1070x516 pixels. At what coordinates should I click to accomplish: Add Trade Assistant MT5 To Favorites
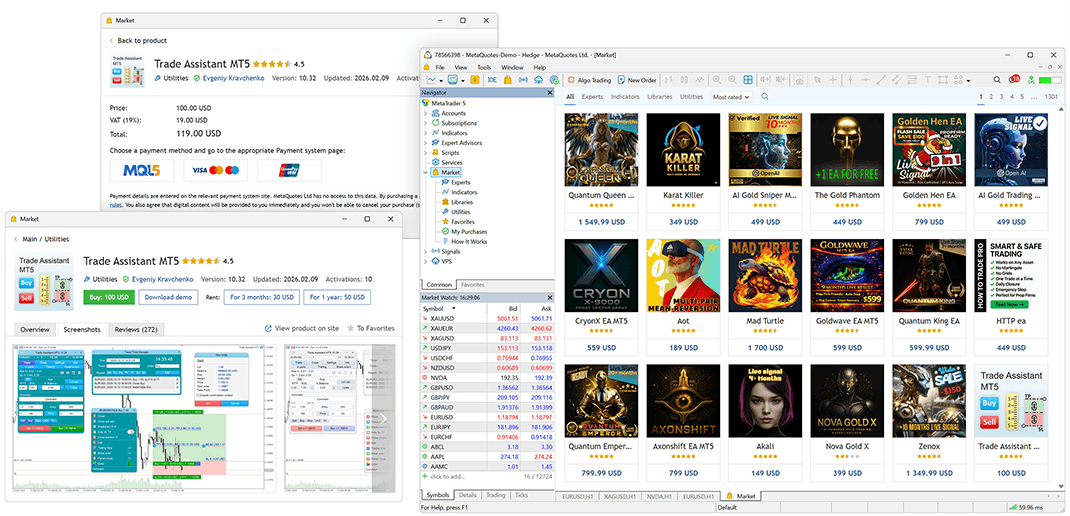click(370, 328)
